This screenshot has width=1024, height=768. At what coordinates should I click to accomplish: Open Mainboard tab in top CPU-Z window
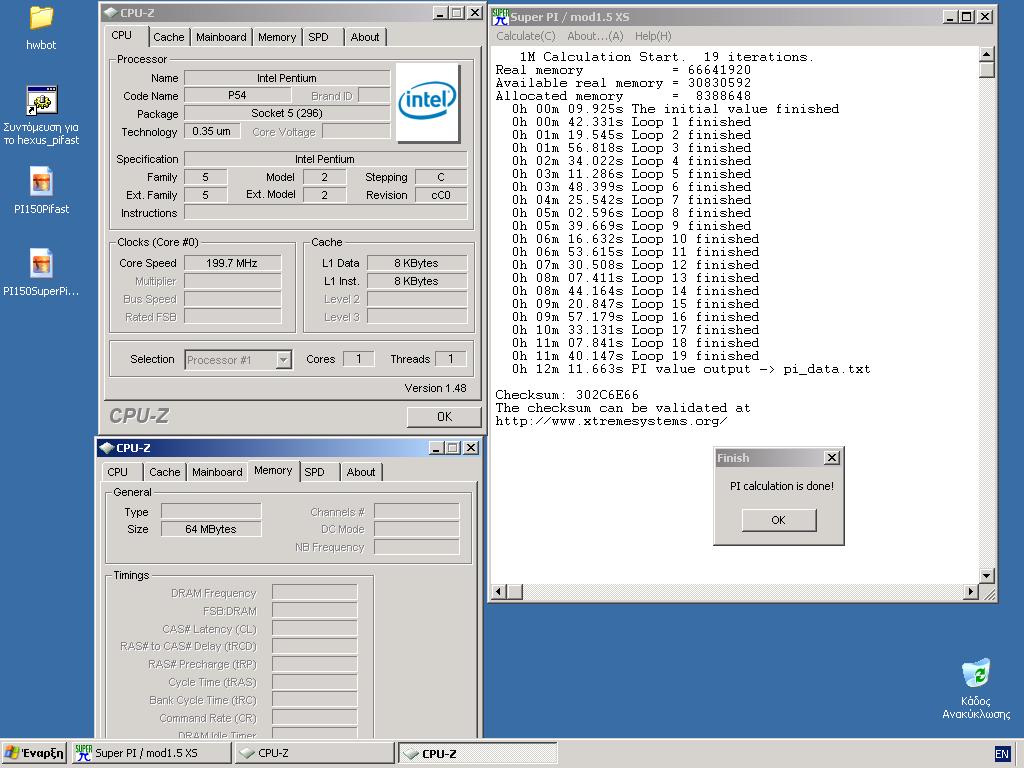point(221,37)
